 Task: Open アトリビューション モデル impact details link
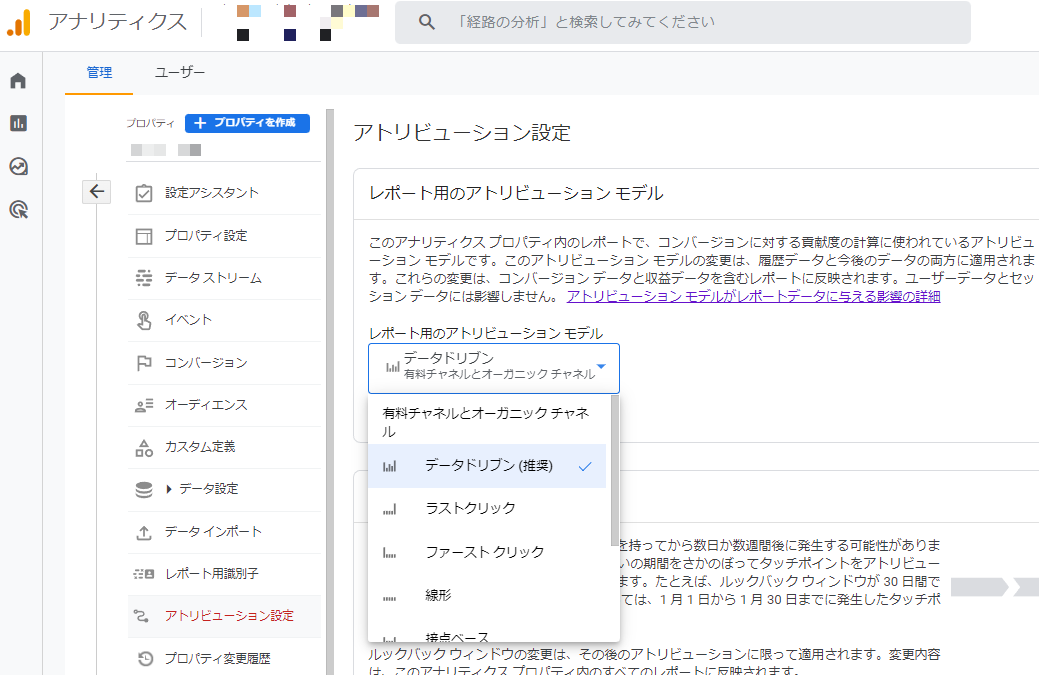(x=753, y=297)
